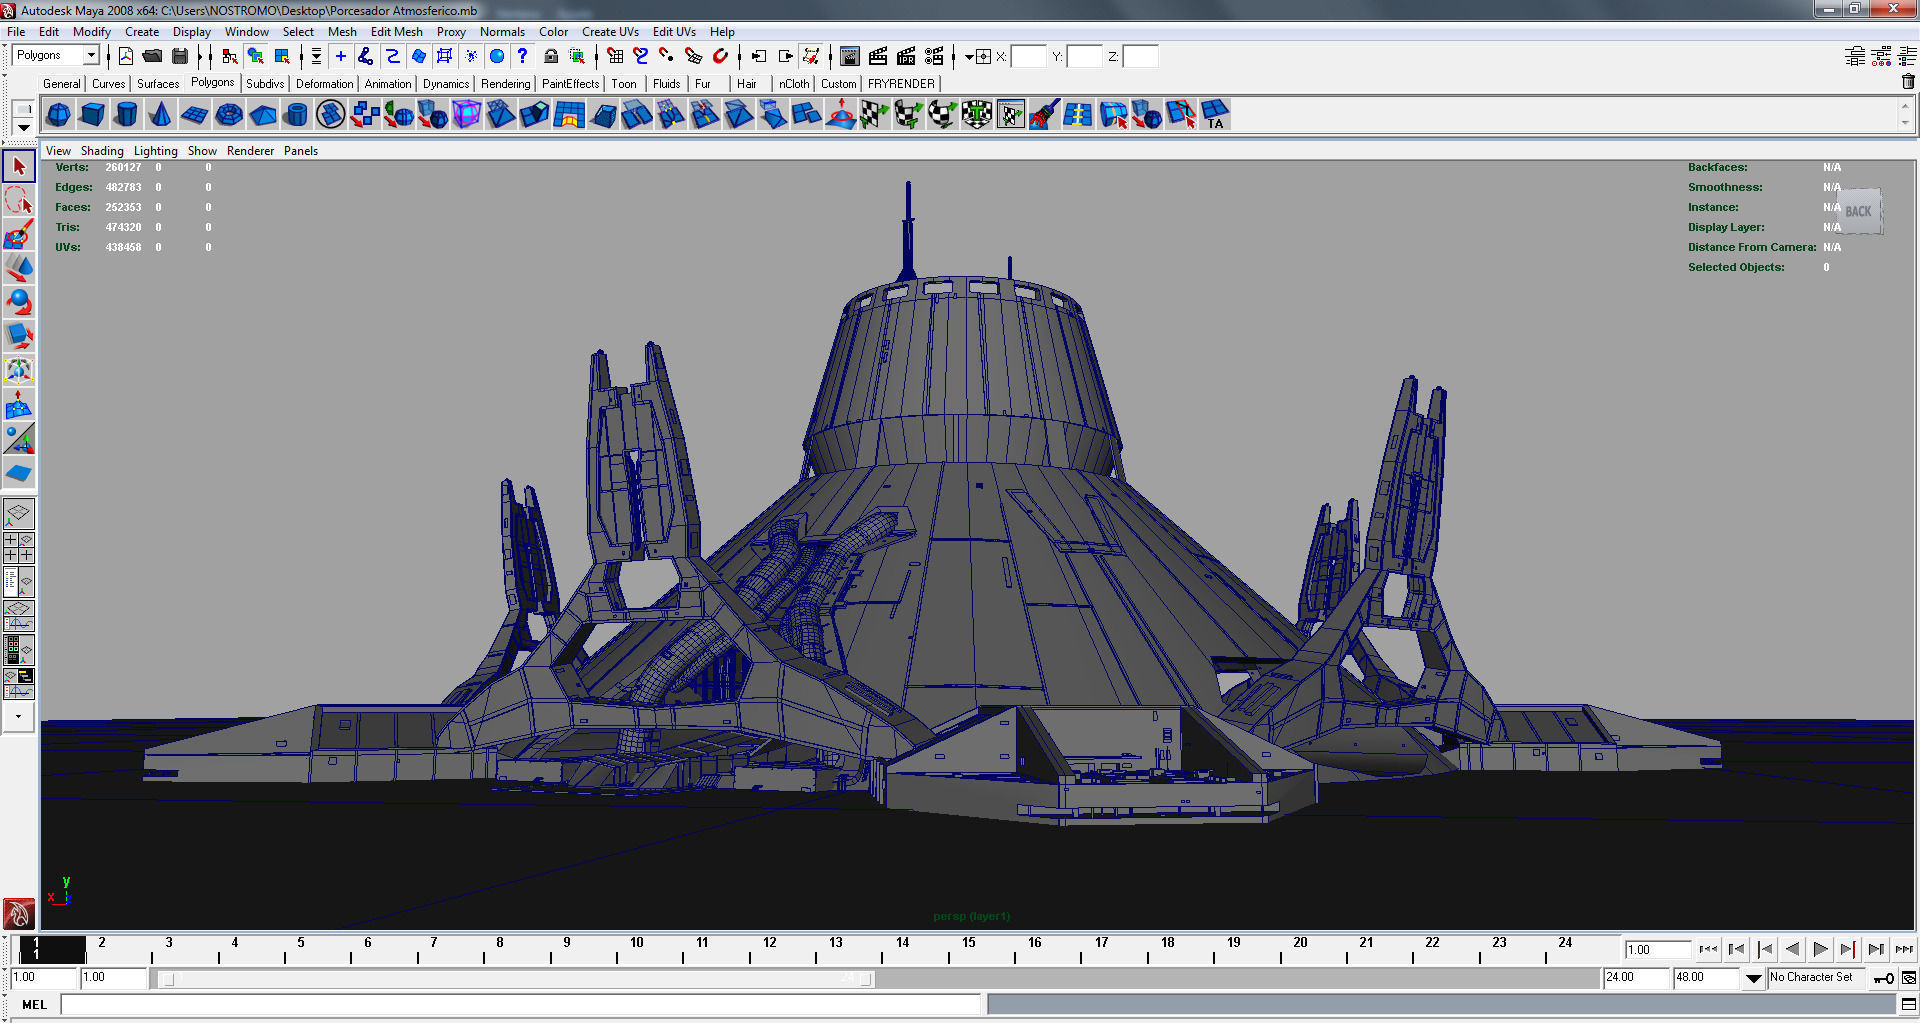The width and height of the screenshot is (1920, 1023).
Task: Create a polygon cylinder from shelf
Action: click(x=126, y=114)
